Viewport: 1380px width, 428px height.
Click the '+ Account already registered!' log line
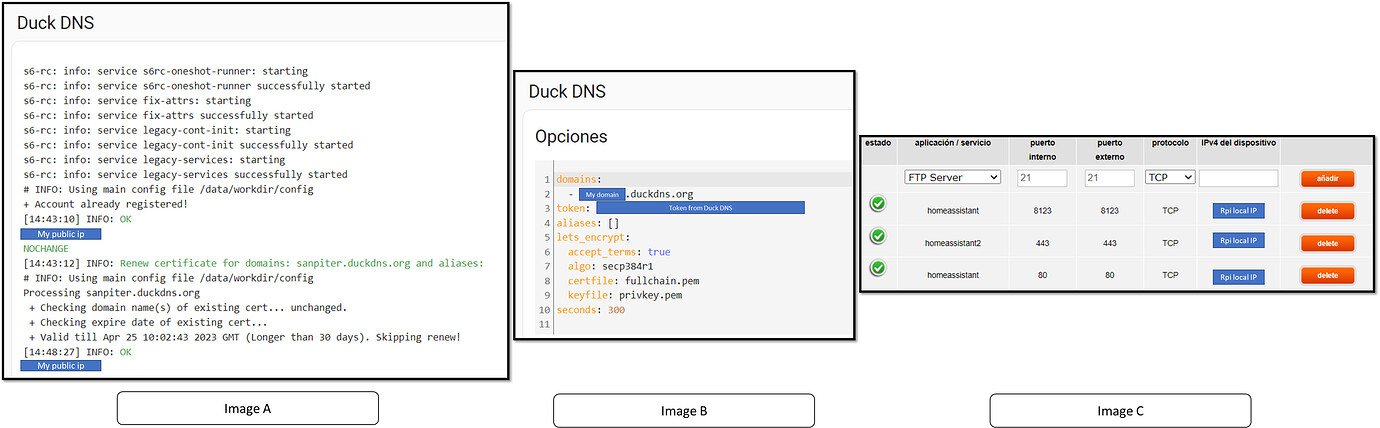pos(106,204)
